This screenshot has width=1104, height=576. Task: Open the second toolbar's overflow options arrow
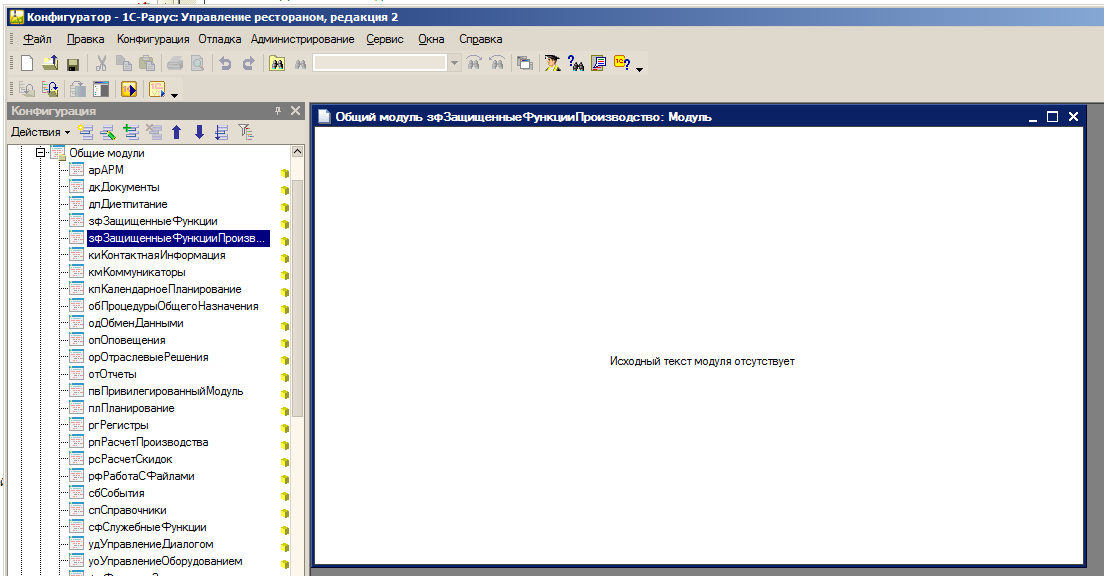[x=174, y=95]
